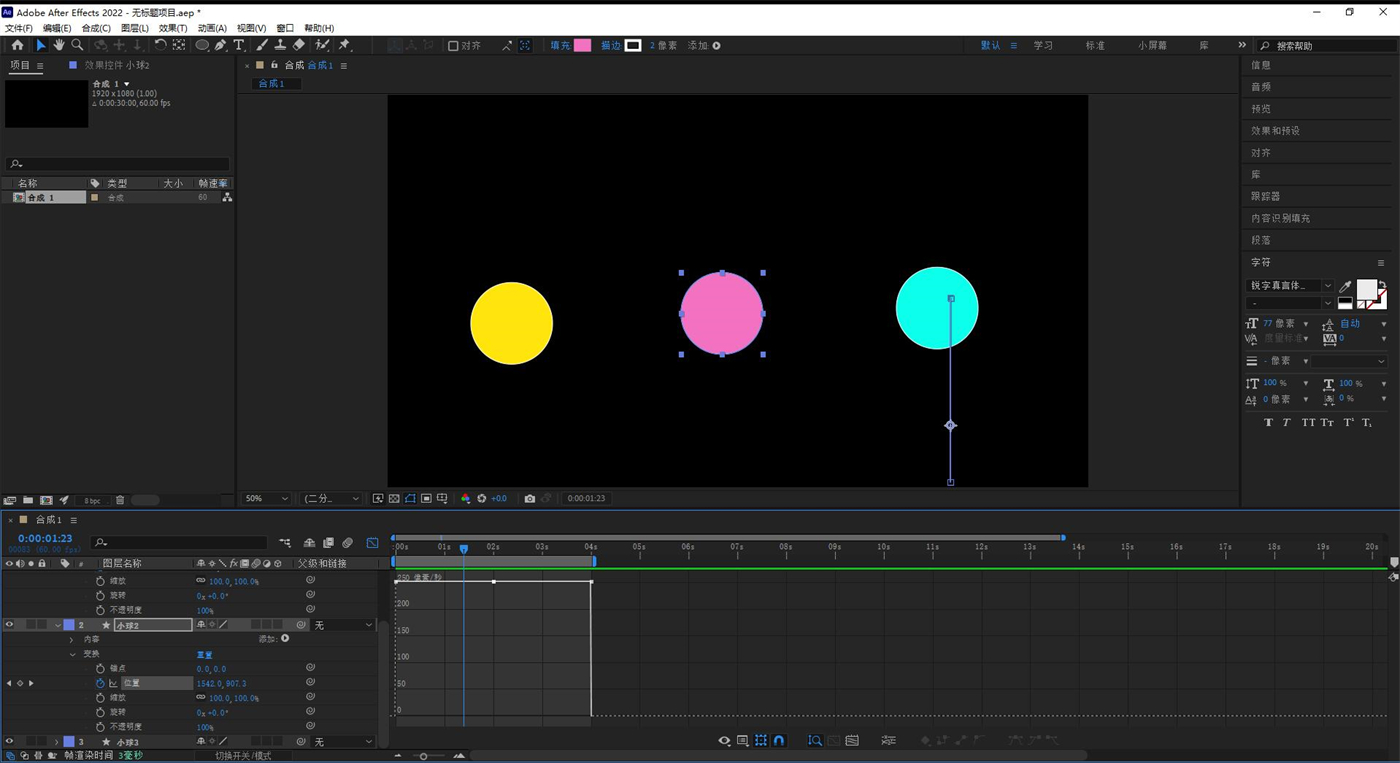Select the Eraser tool
Screen dimensions: 1400x763
coord(298,45)
